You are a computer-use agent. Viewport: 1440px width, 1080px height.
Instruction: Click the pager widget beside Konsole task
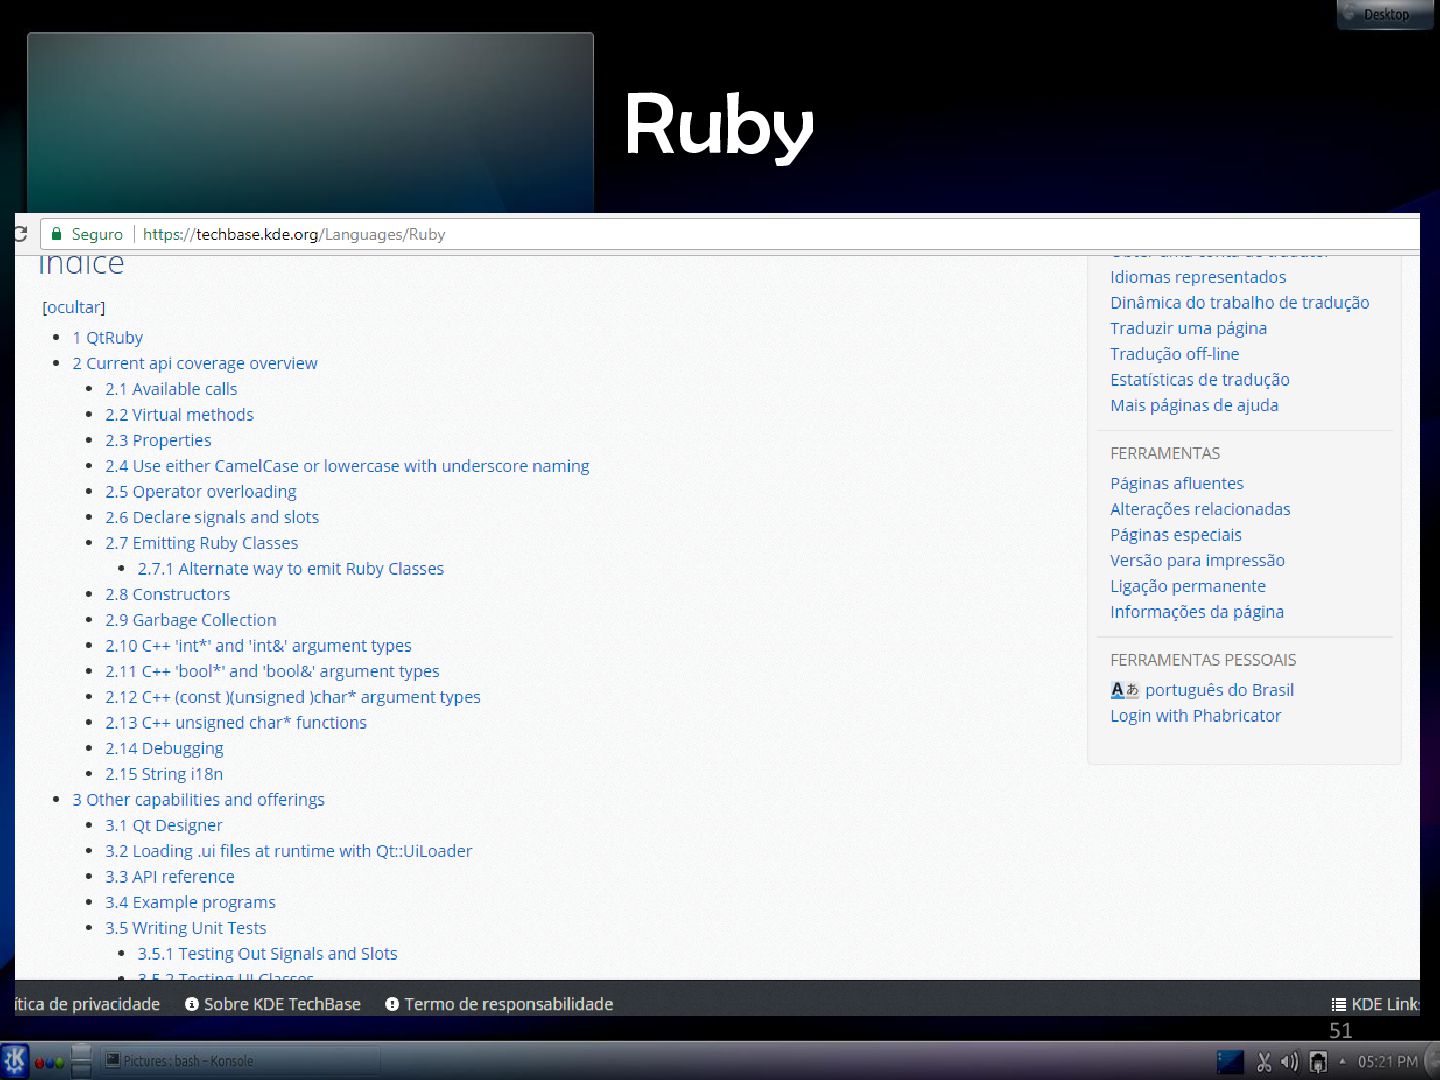[82, 1060]
